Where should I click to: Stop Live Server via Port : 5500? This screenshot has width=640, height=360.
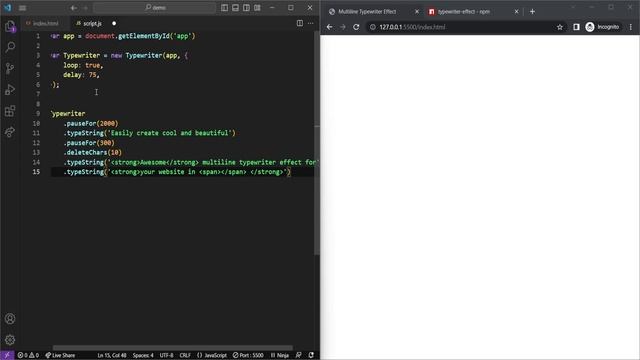point(248,355)
